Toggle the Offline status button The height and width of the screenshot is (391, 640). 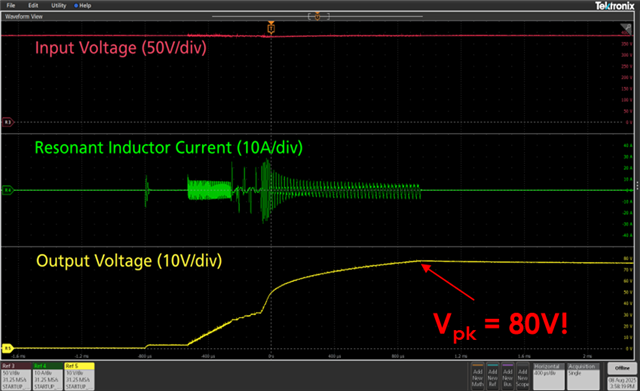(622, 368)
